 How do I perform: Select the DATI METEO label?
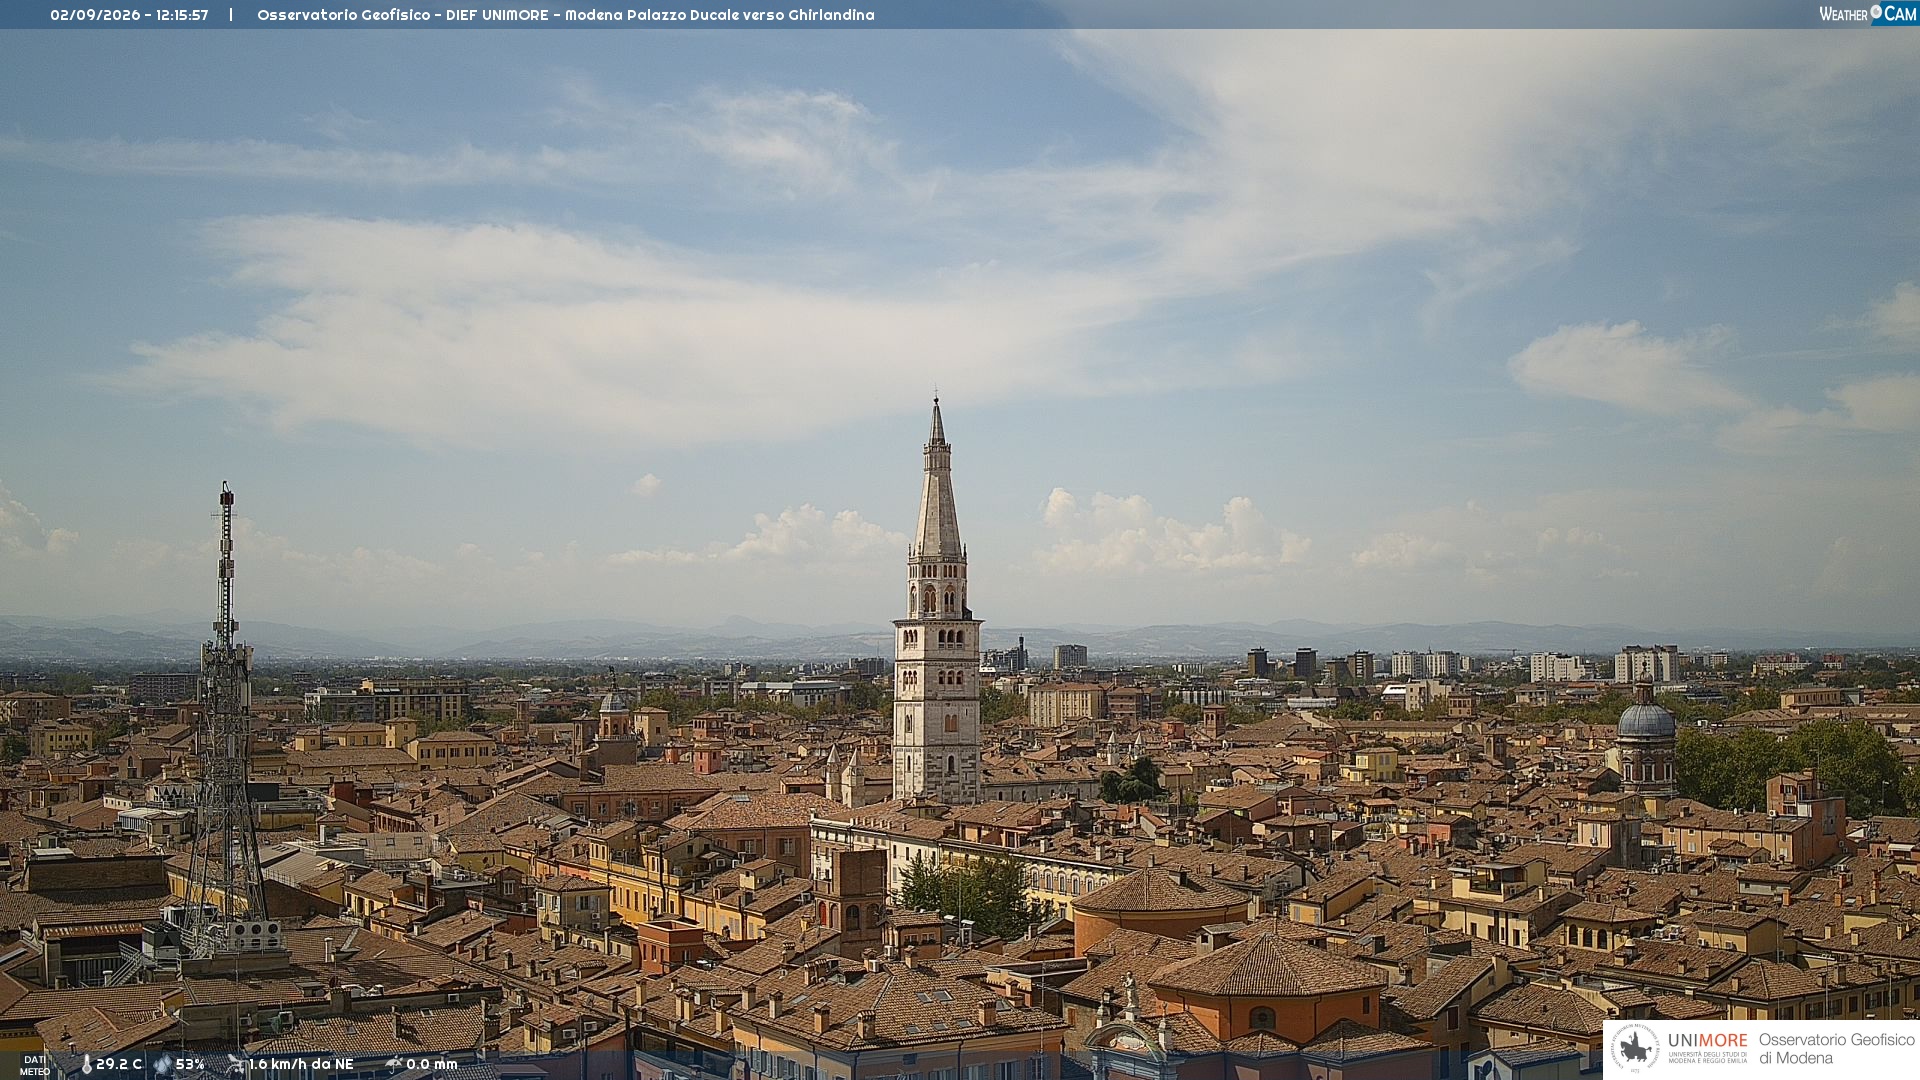pos(35,1066)
